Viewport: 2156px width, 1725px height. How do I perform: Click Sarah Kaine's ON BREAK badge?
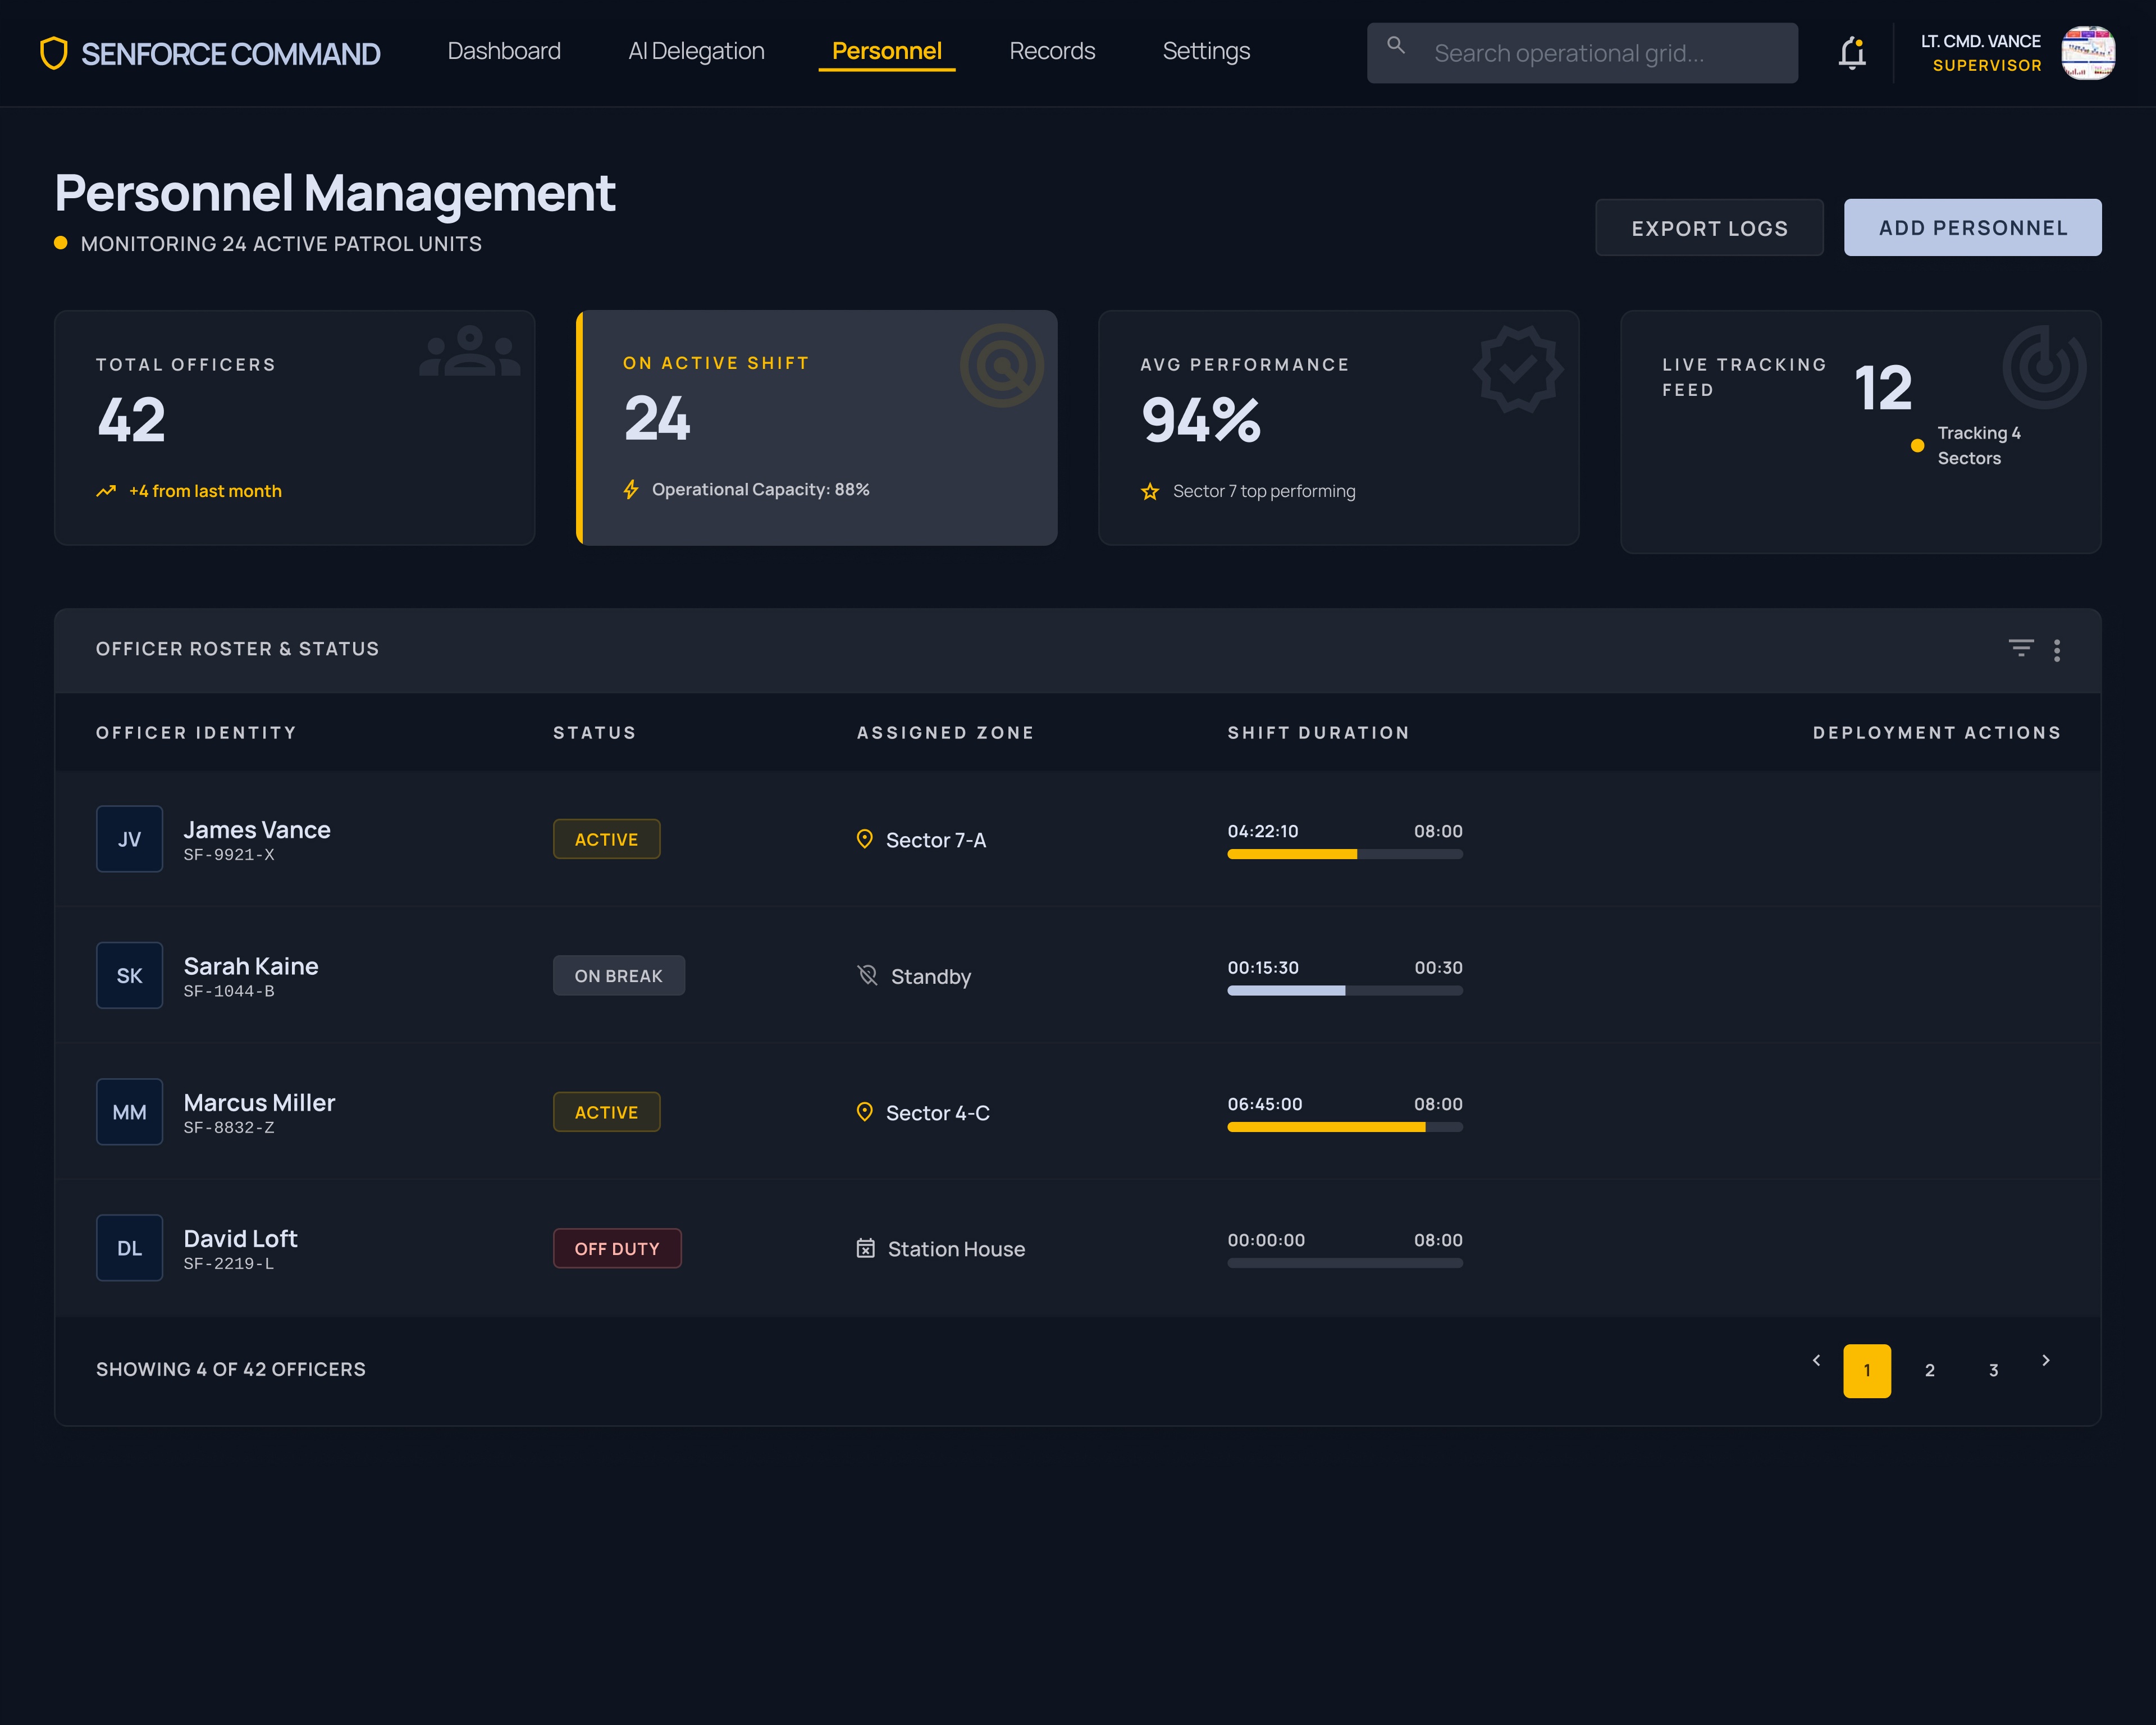(618, 975)
